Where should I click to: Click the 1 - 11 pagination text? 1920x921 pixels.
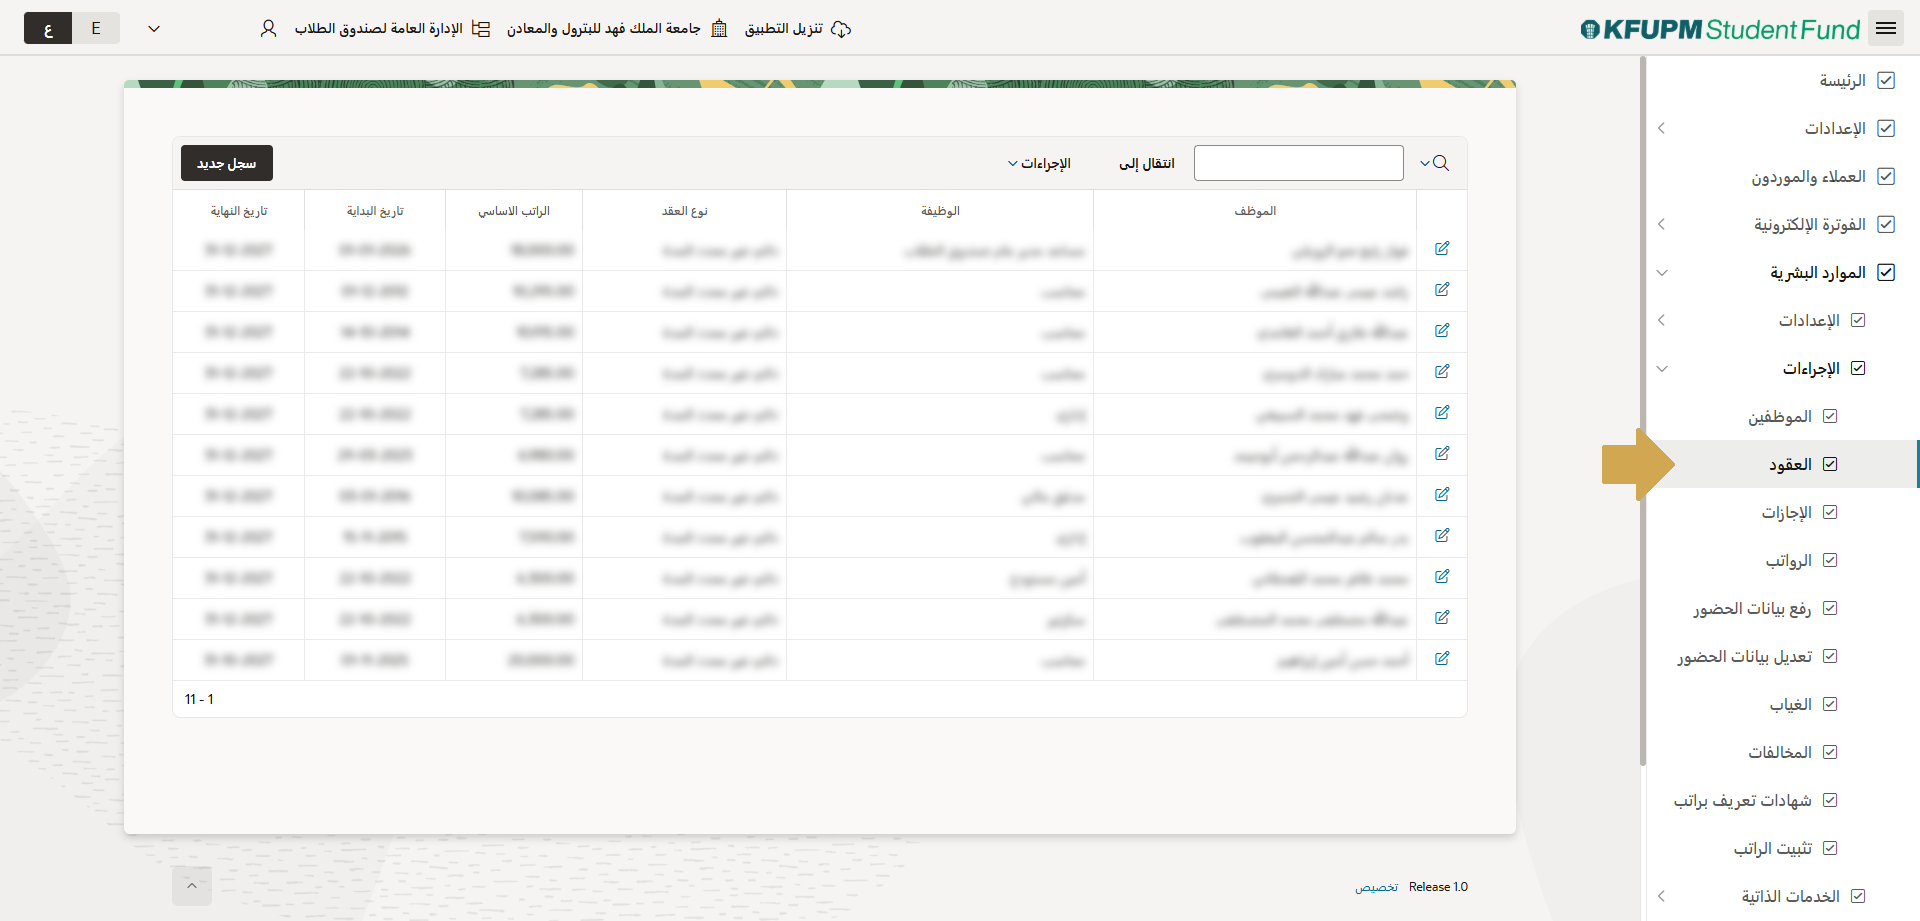(199, 699)
